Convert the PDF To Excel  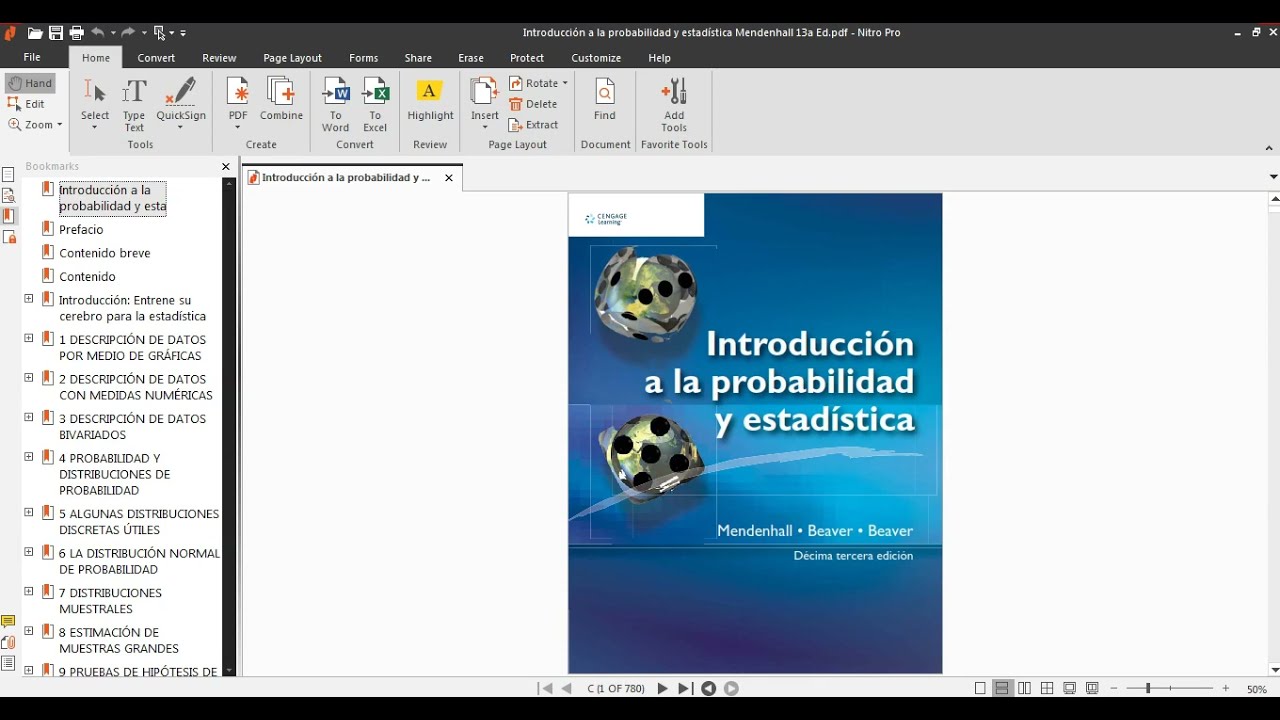pos(375,103)
